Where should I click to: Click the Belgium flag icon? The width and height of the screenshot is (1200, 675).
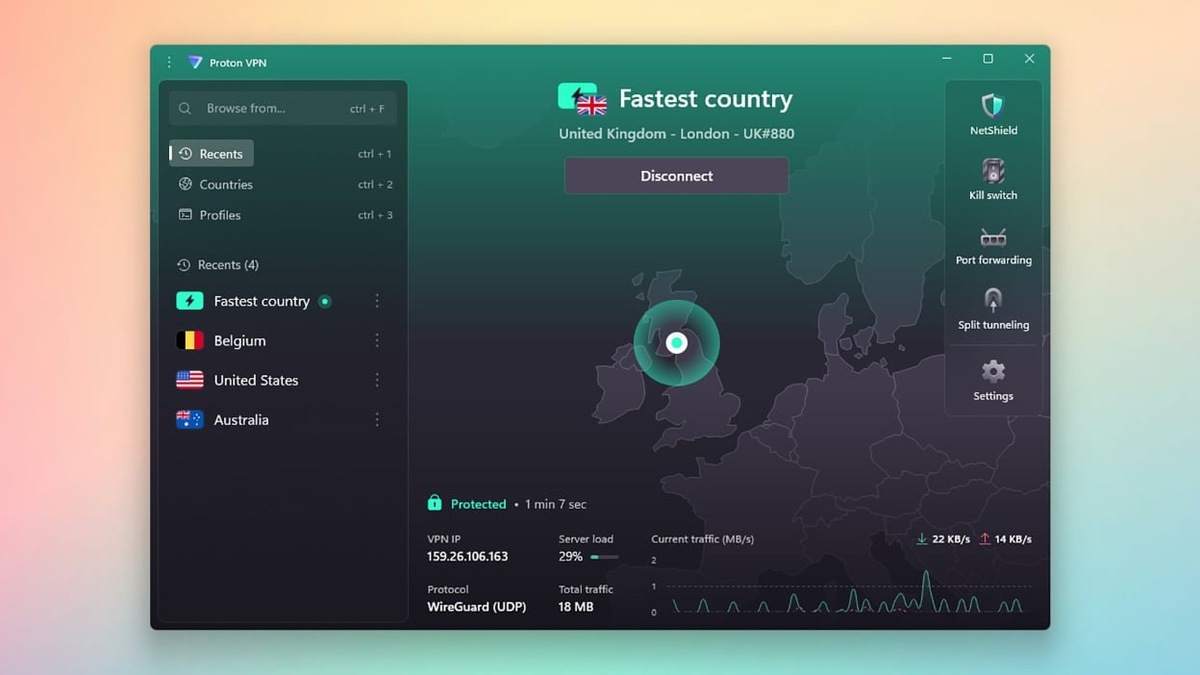(x=189, y=341)
